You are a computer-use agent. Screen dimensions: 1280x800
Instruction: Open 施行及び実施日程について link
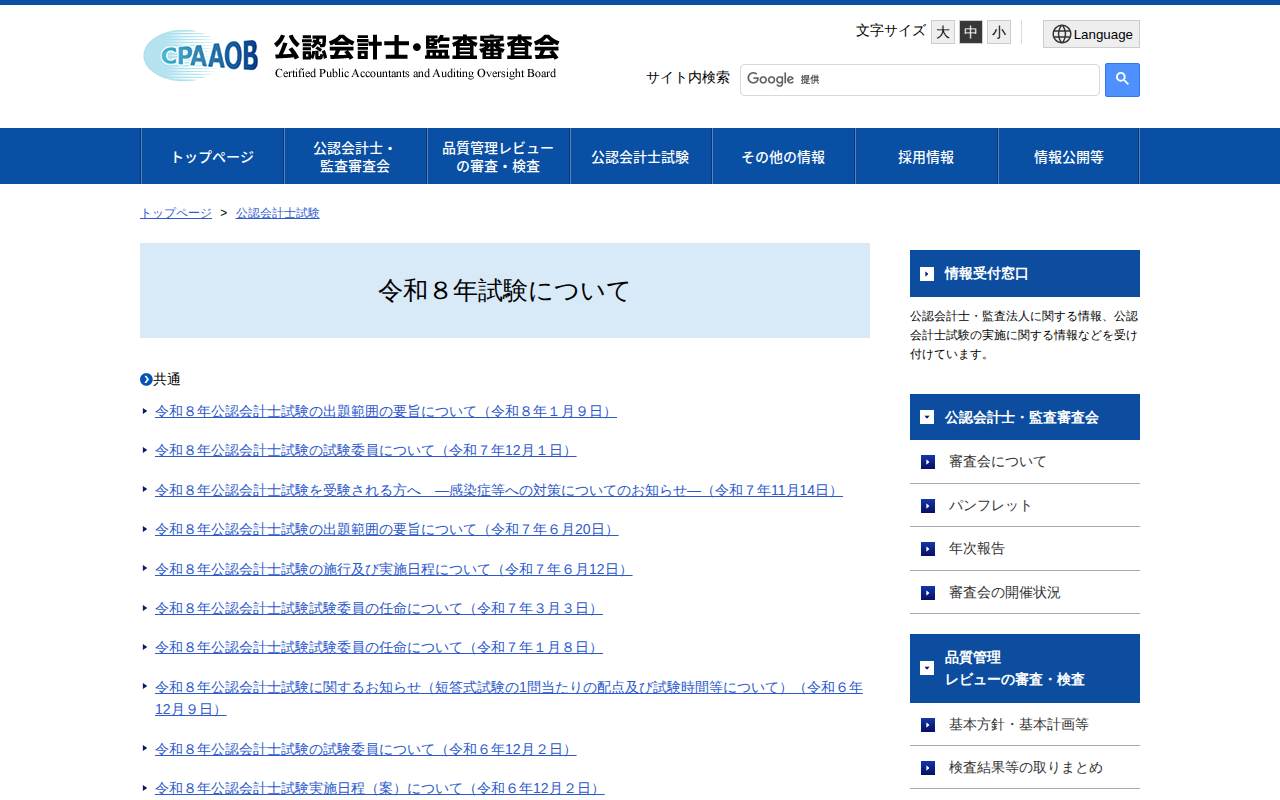coord(394,569)
